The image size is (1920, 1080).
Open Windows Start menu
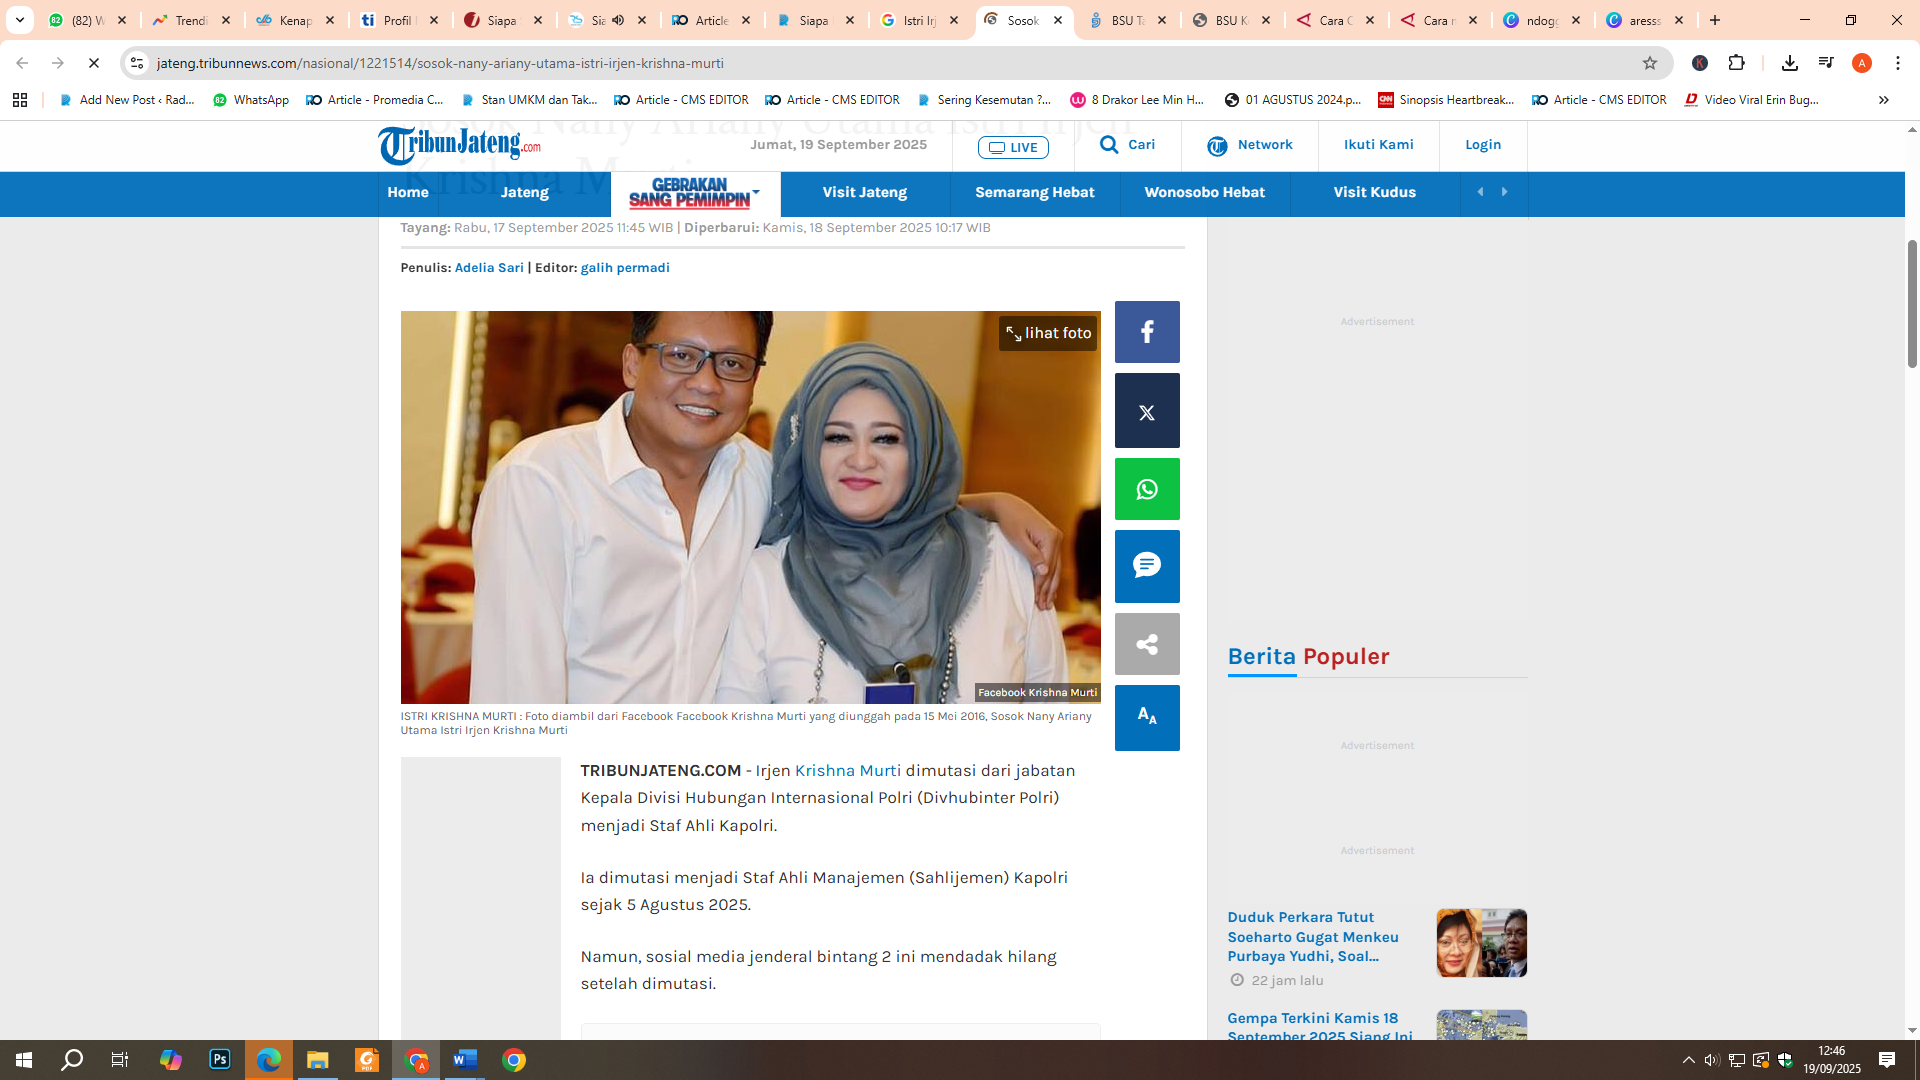[x=24, y=1060]
